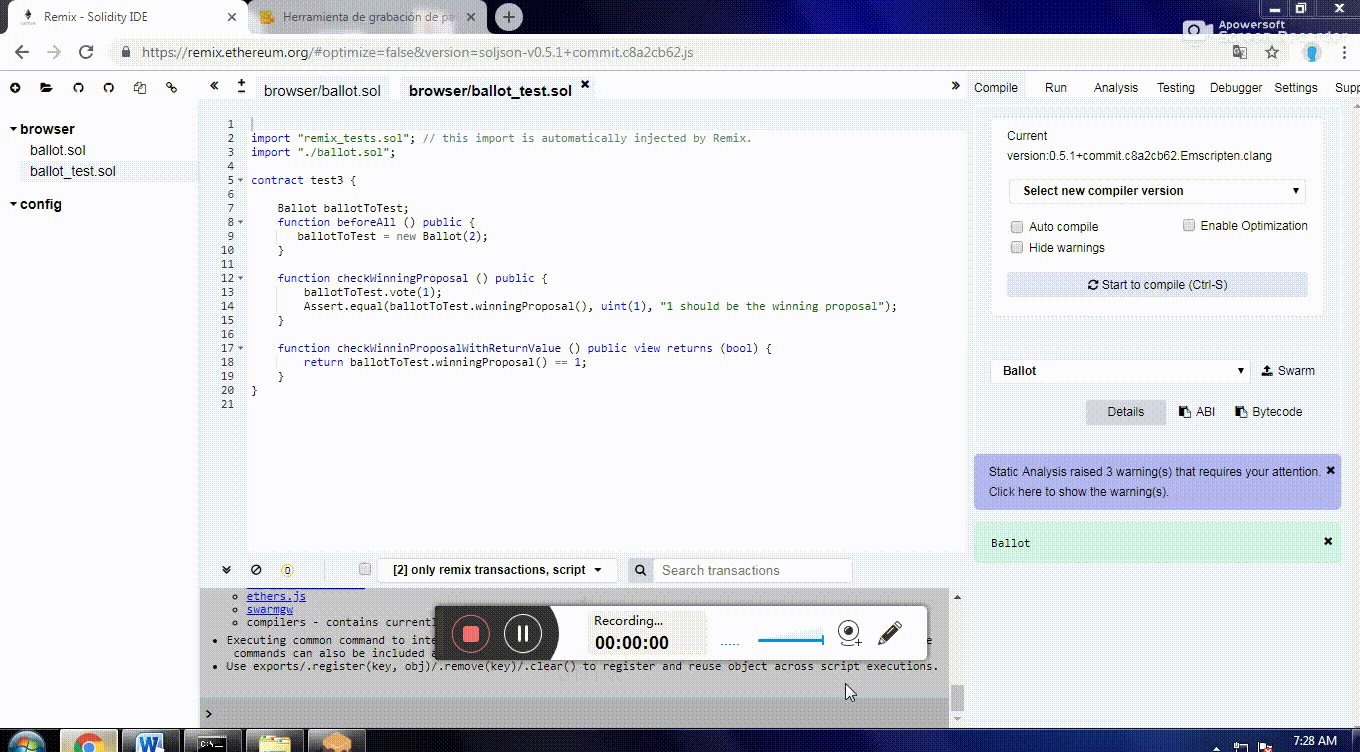Open the ethers.js link in terminal
1360x752 pixels.
click(x=276, y=596)
